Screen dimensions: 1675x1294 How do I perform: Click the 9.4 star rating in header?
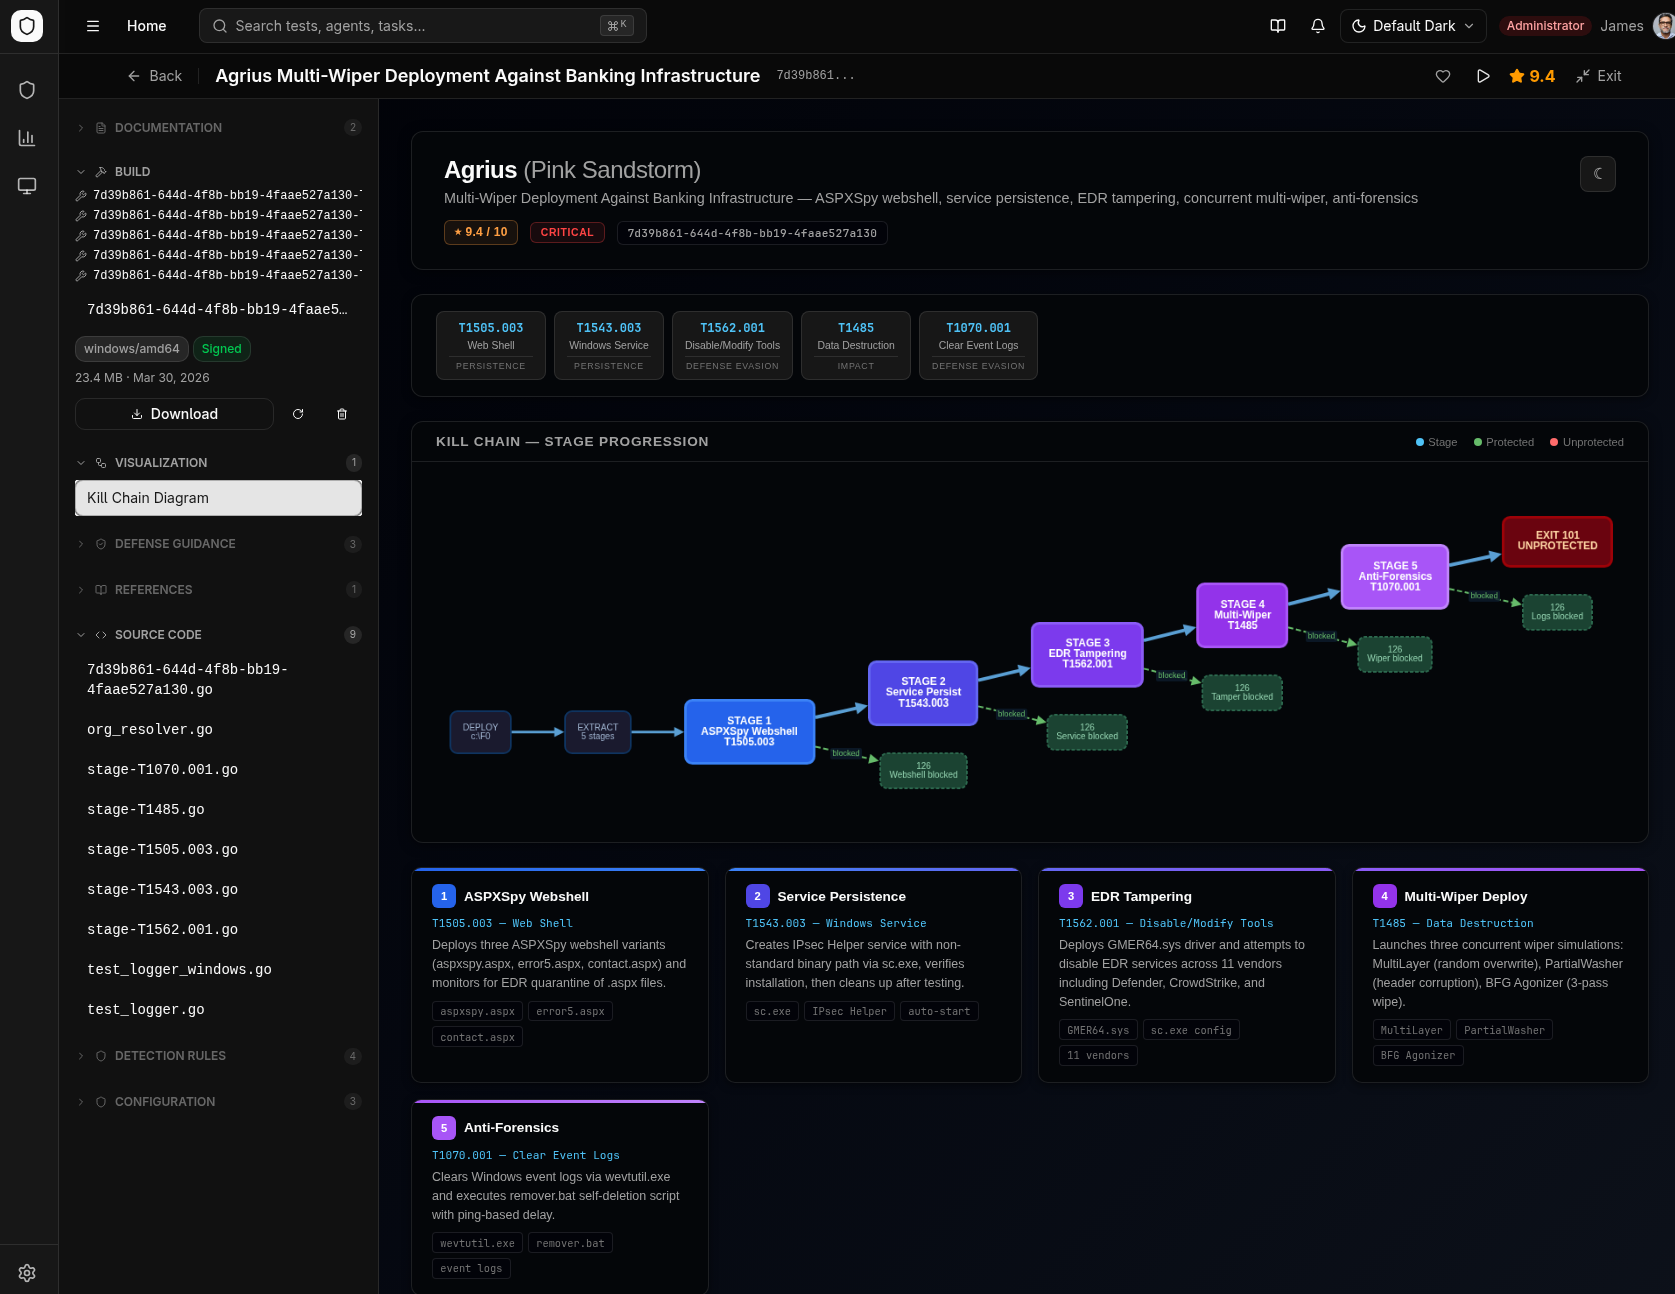1532,76
